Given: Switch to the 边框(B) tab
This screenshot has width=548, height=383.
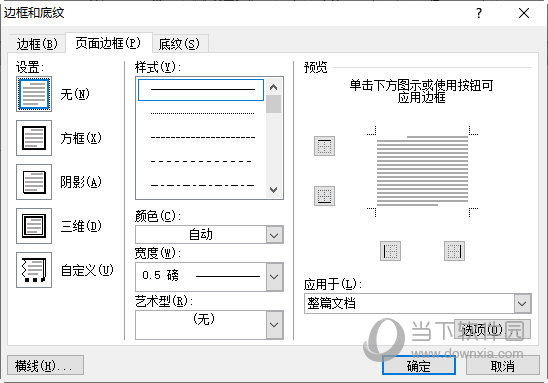Looking at the screenshot, I should pos(37,44).
